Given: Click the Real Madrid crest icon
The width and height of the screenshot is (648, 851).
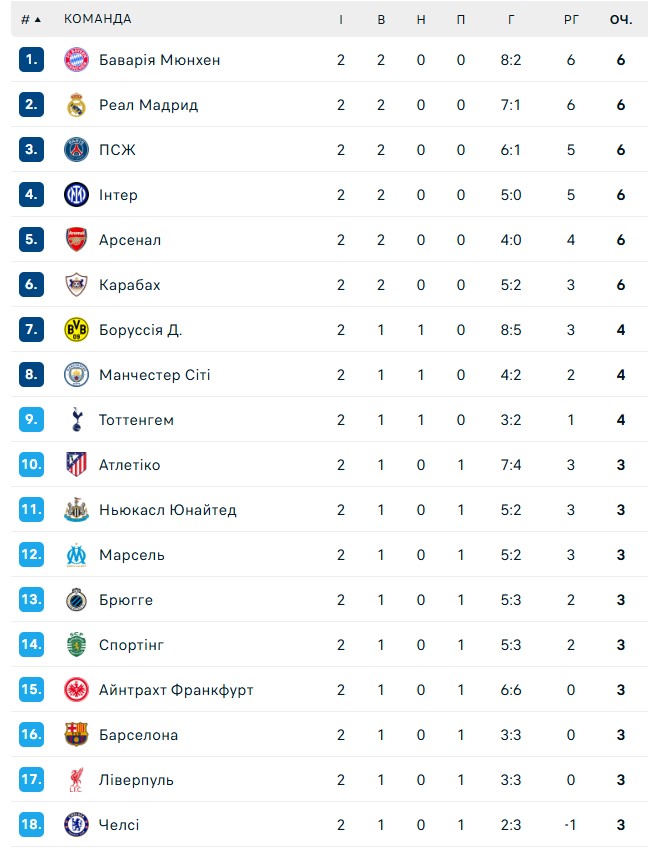Looking at the screenshot, I should (x=77, y=105).
